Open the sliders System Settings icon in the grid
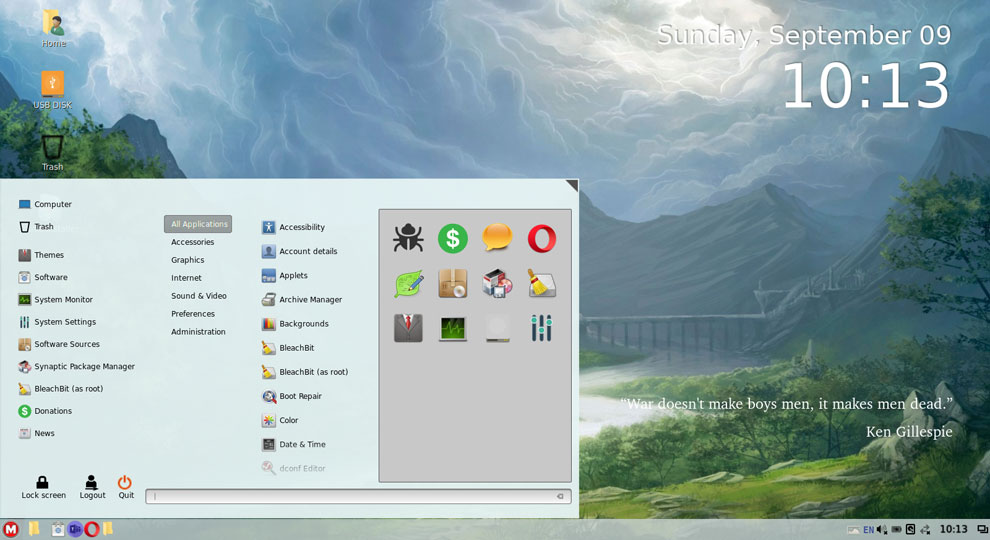Viewport: 990px width, 540px height. click(x=542, y=328)
